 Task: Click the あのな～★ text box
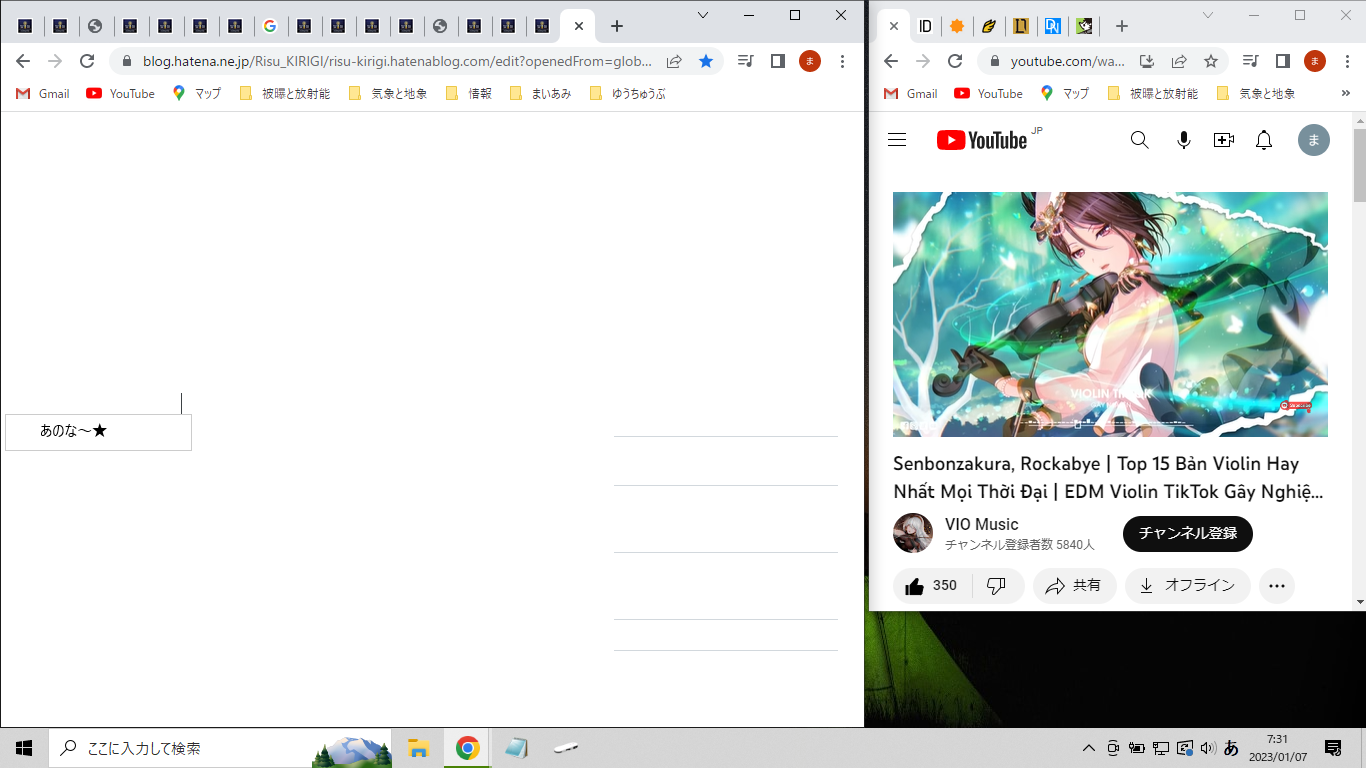pyautogui.click(x=98, y=432)
